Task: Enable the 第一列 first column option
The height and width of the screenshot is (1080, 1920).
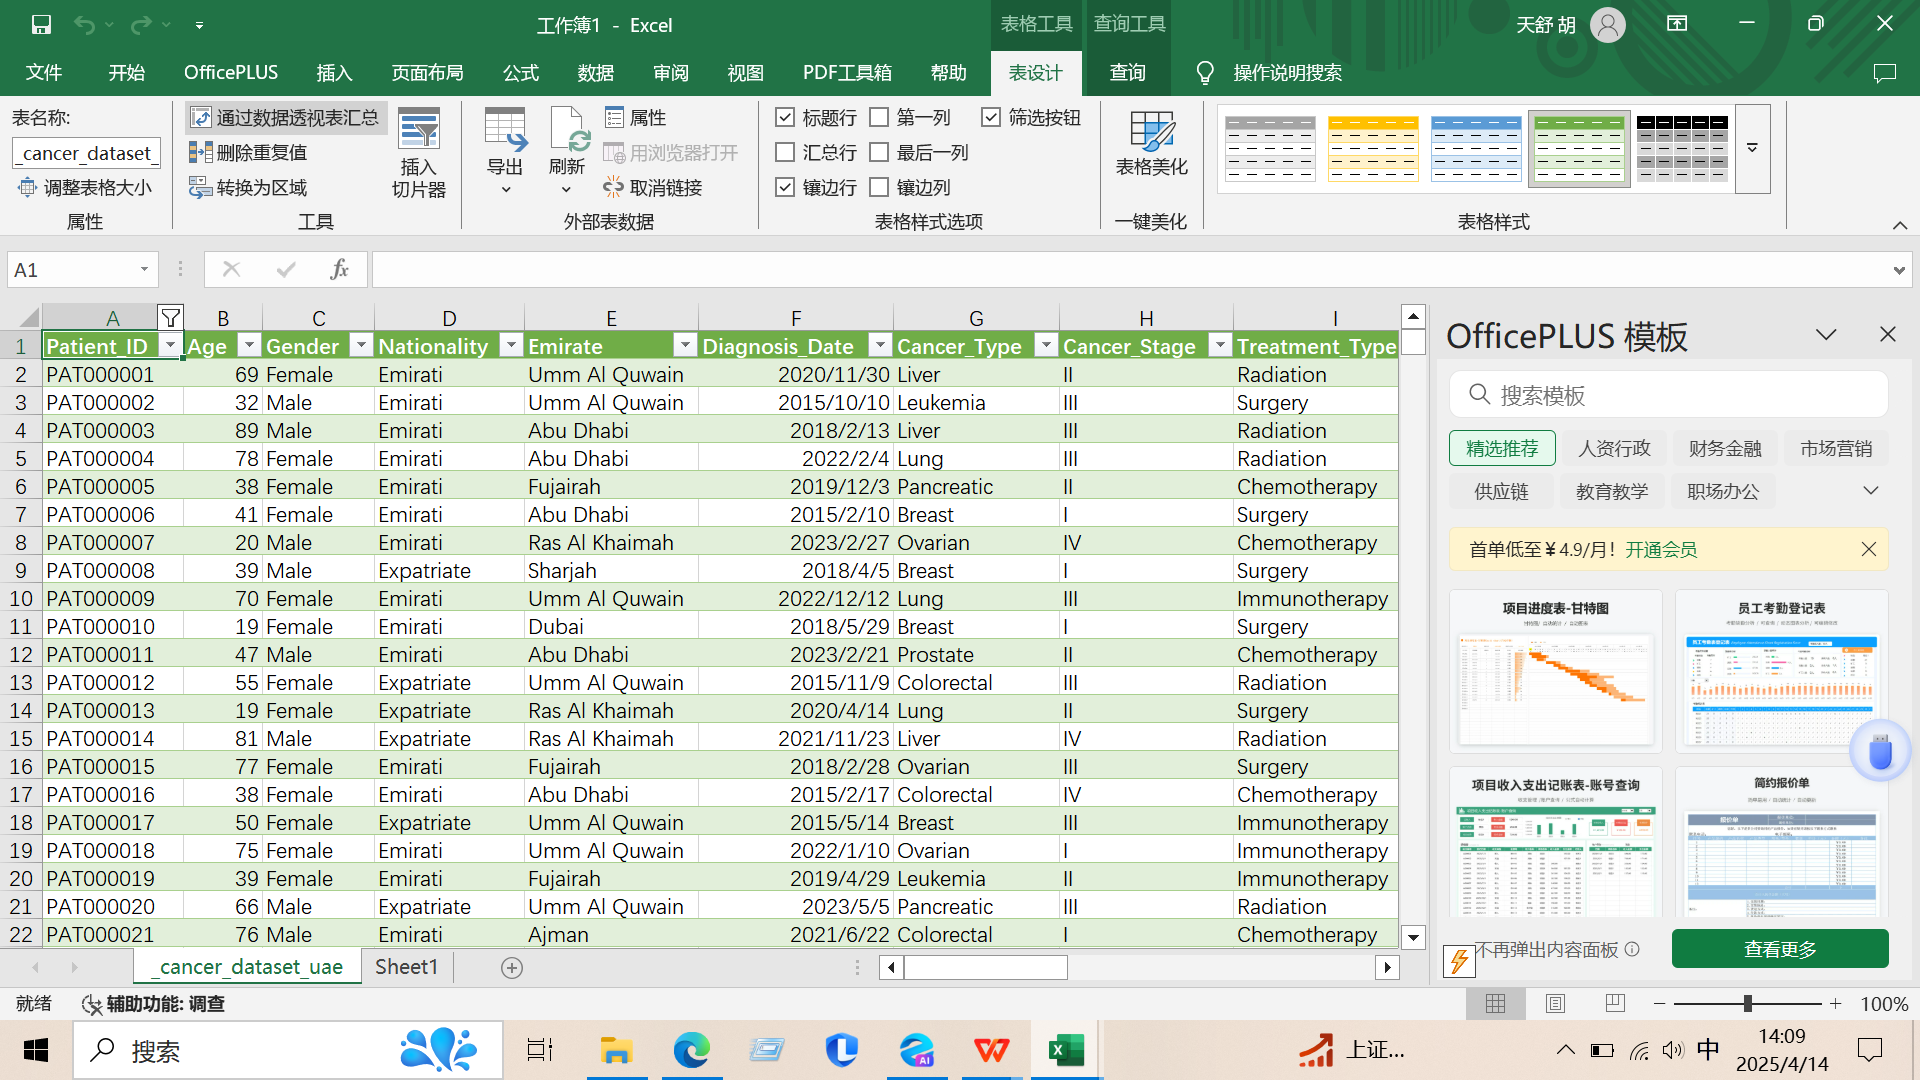Action: point(880,117)
